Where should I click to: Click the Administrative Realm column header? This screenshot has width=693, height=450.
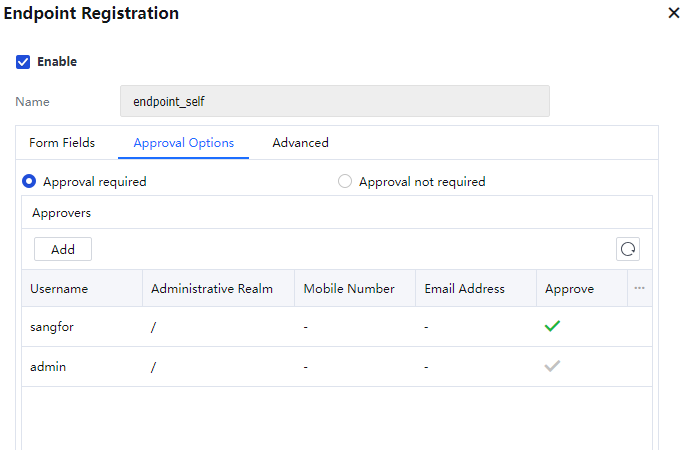pyautogui.click(x=212, y=289)
